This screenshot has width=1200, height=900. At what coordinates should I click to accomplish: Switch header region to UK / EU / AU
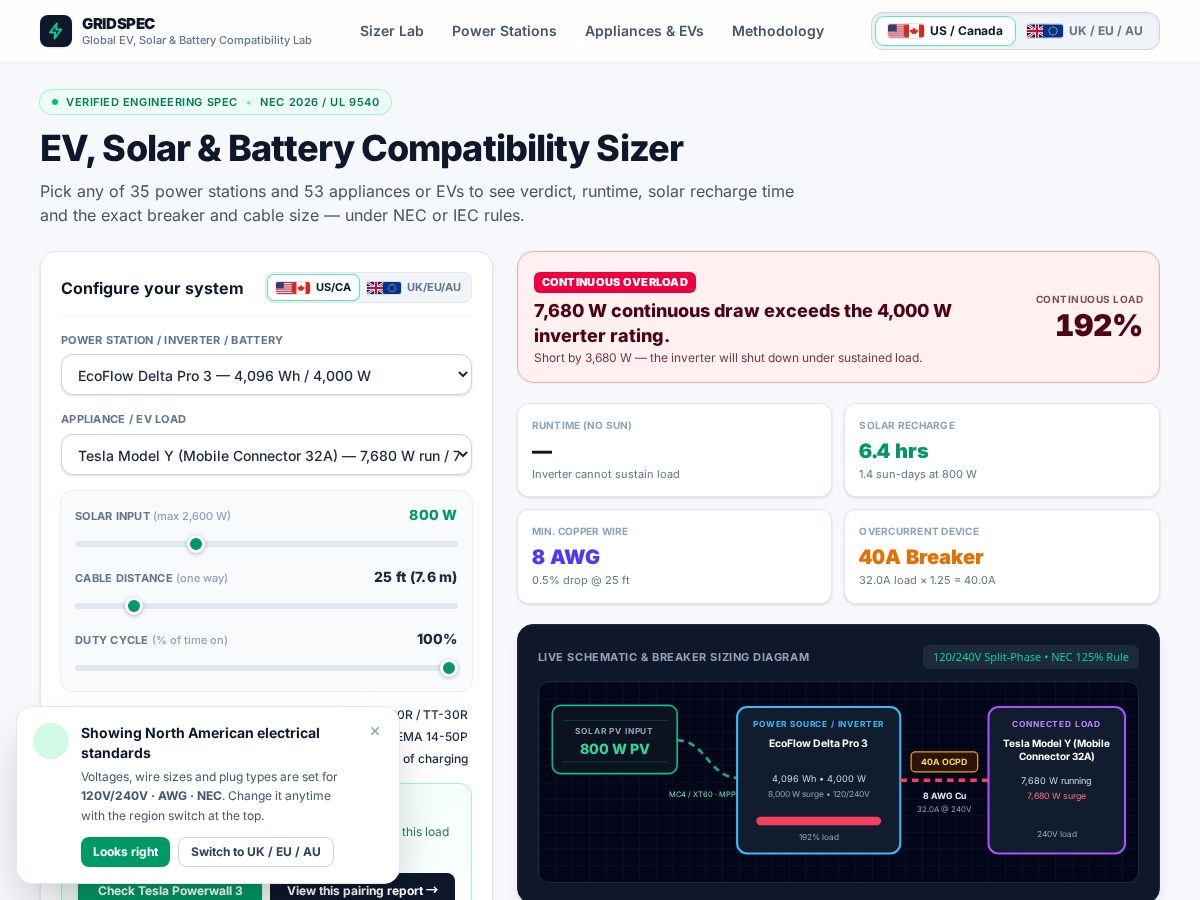tap(1085, 31)
